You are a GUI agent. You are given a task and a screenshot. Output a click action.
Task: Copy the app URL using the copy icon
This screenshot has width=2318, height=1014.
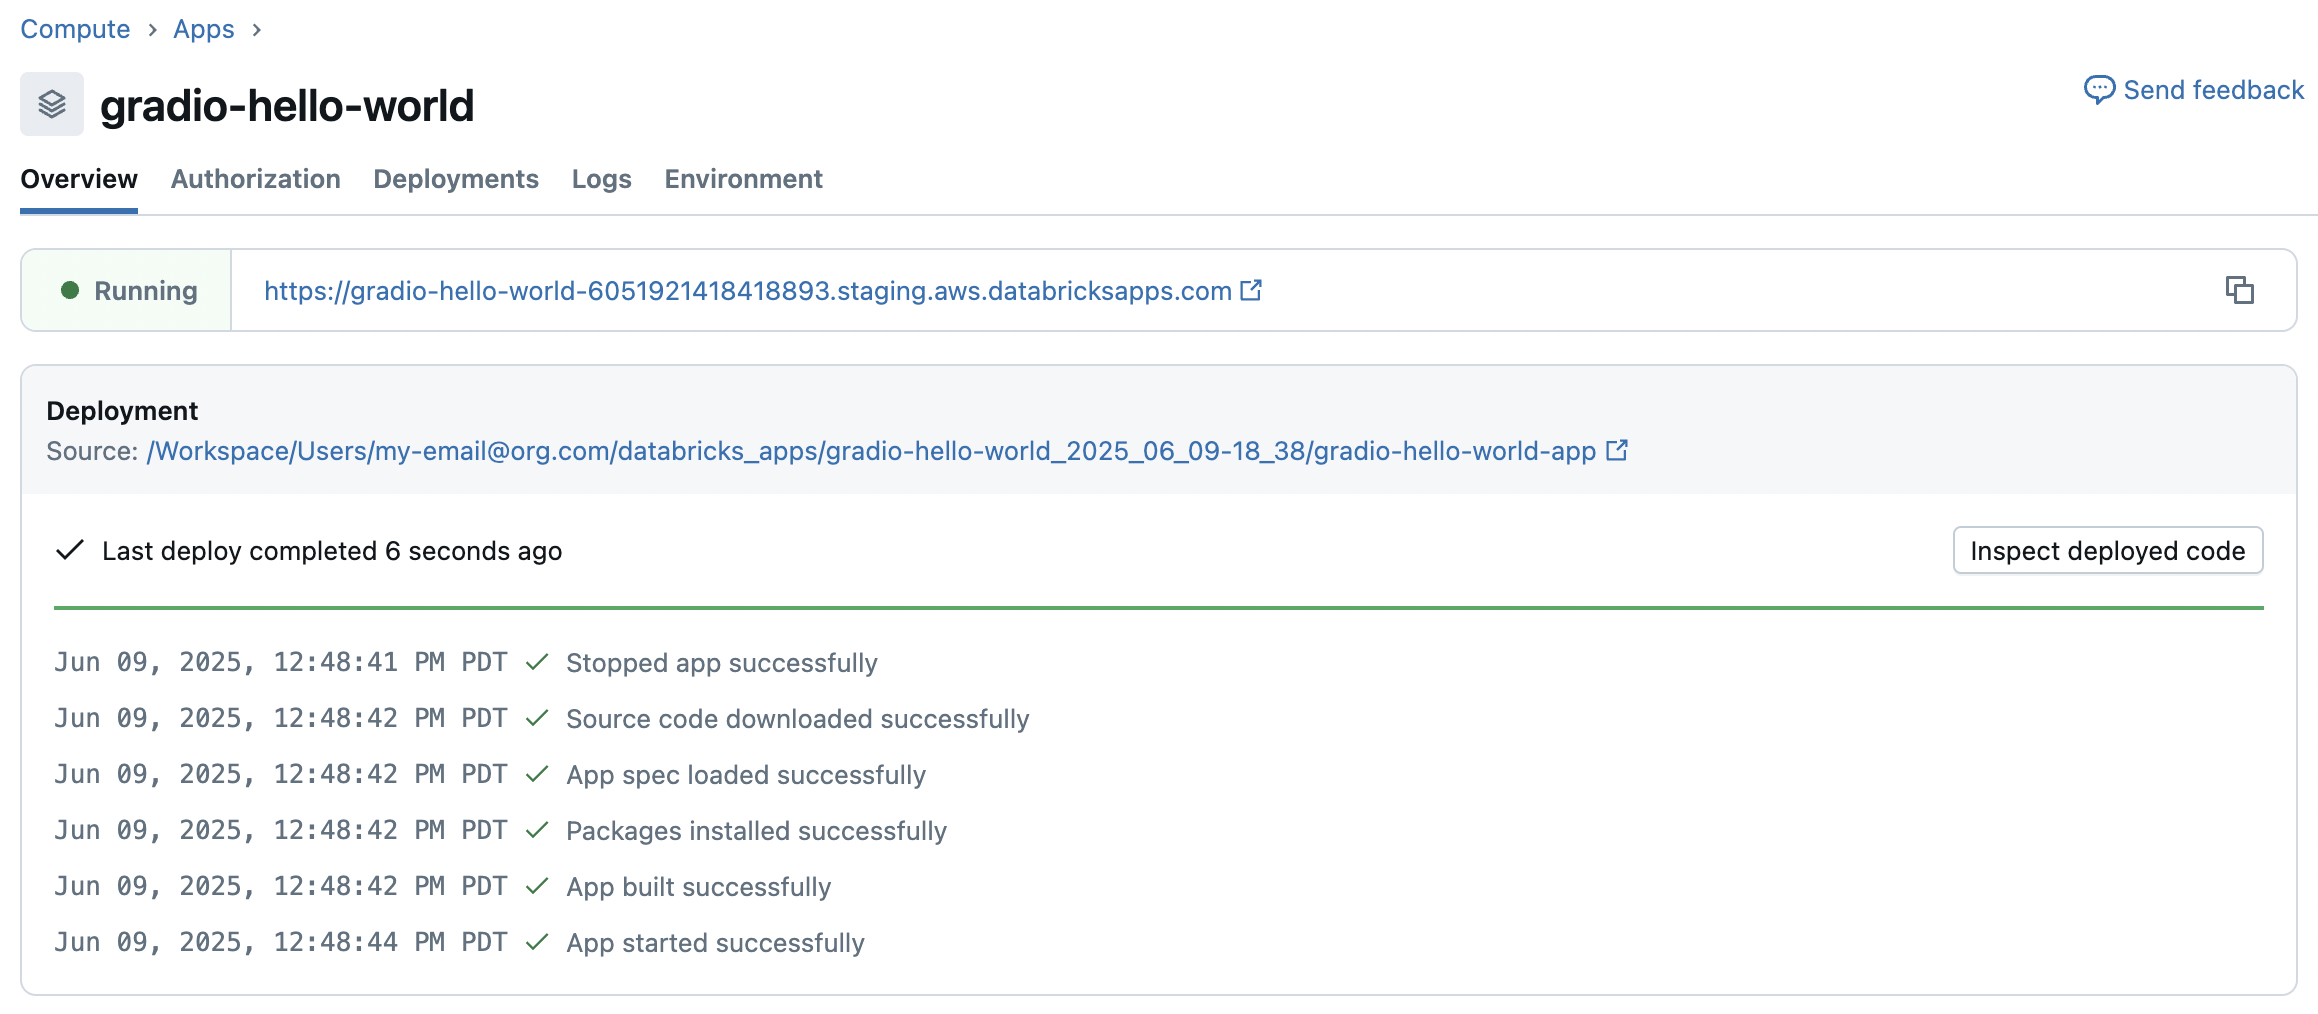(x=2240, y=290)
